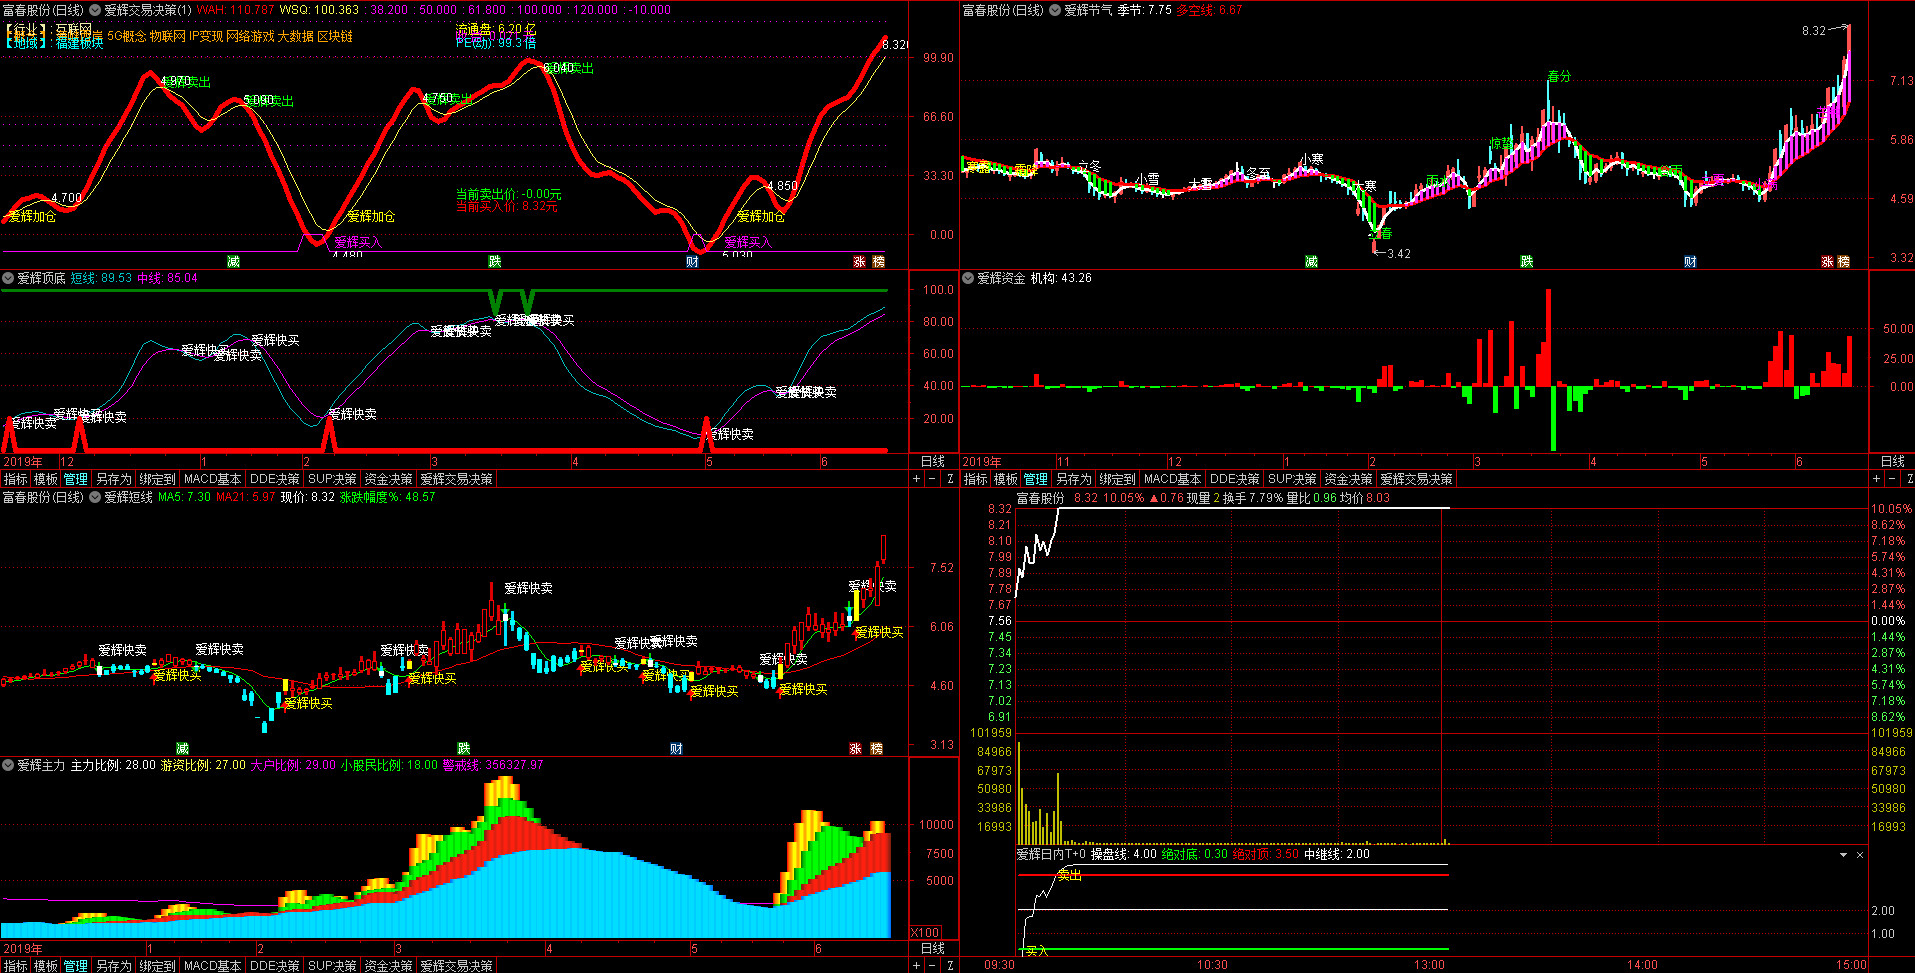Image resolution: width=1915 pixels, height=973 pixels.
Task: Switch to DDE决策 below the 爱辉顶底 panel
Action: point(274,479)
